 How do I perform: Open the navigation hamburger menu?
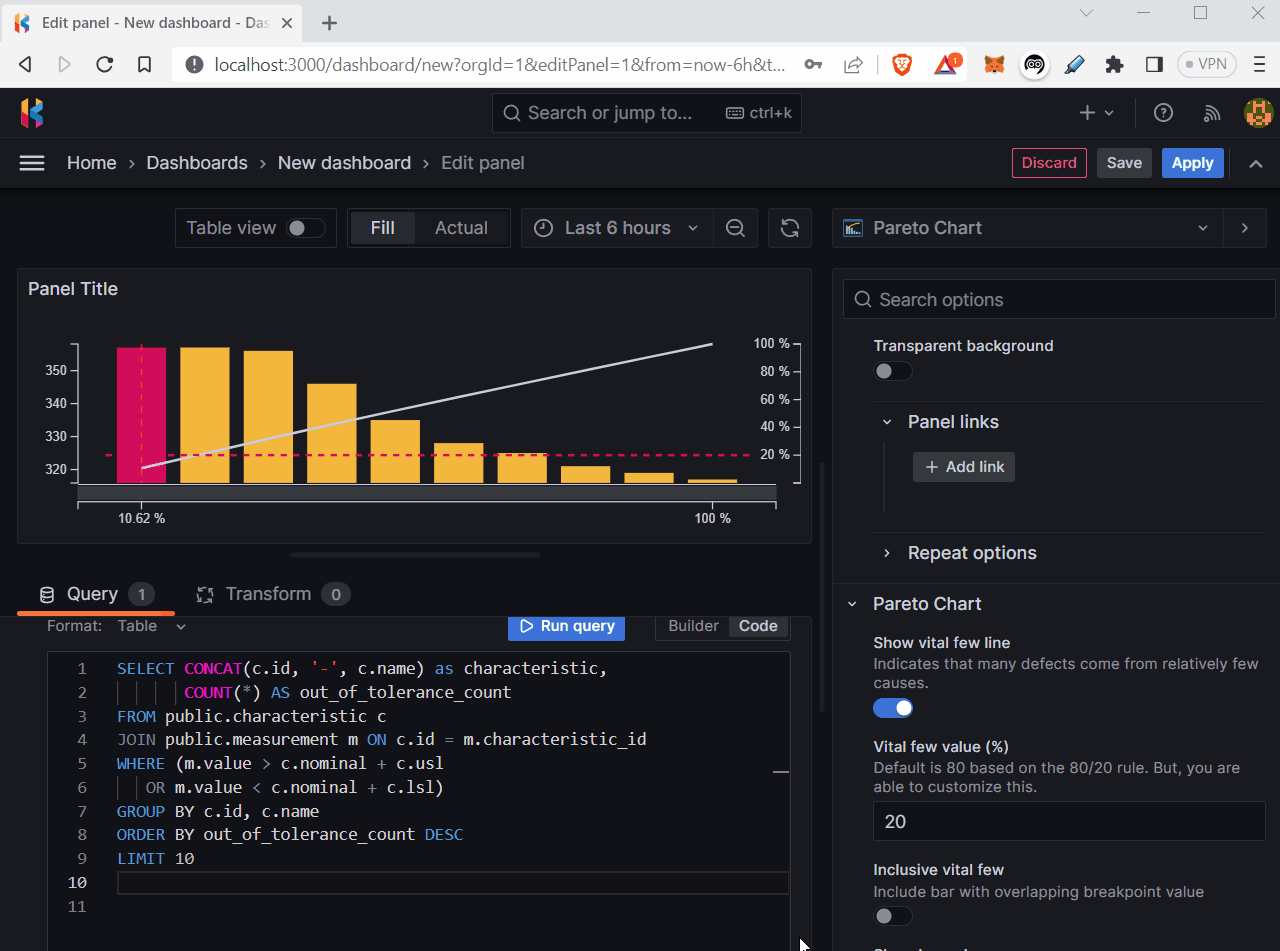point(32,162)
